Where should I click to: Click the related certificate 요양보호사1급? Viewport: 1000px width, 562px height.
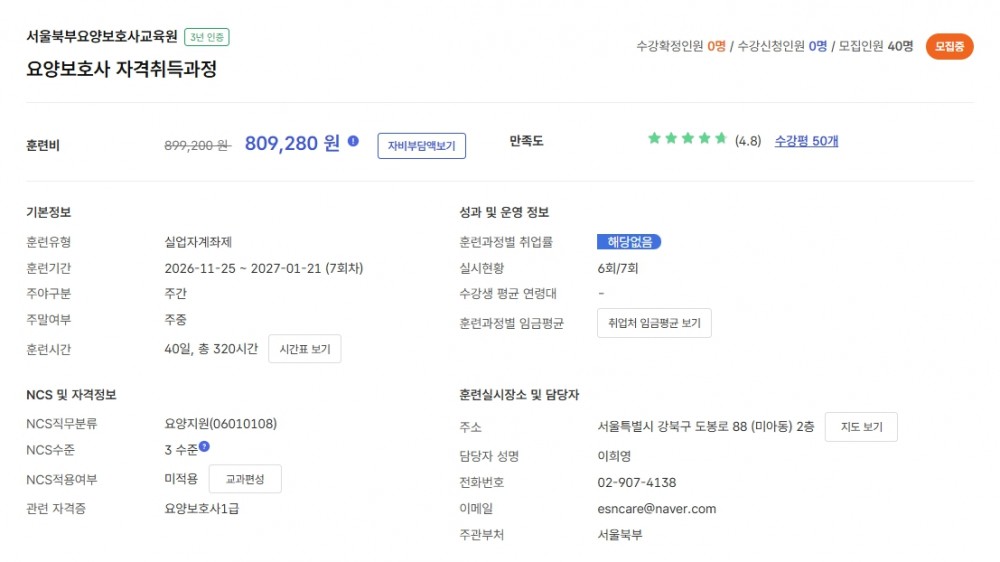(x=202, y=509)
